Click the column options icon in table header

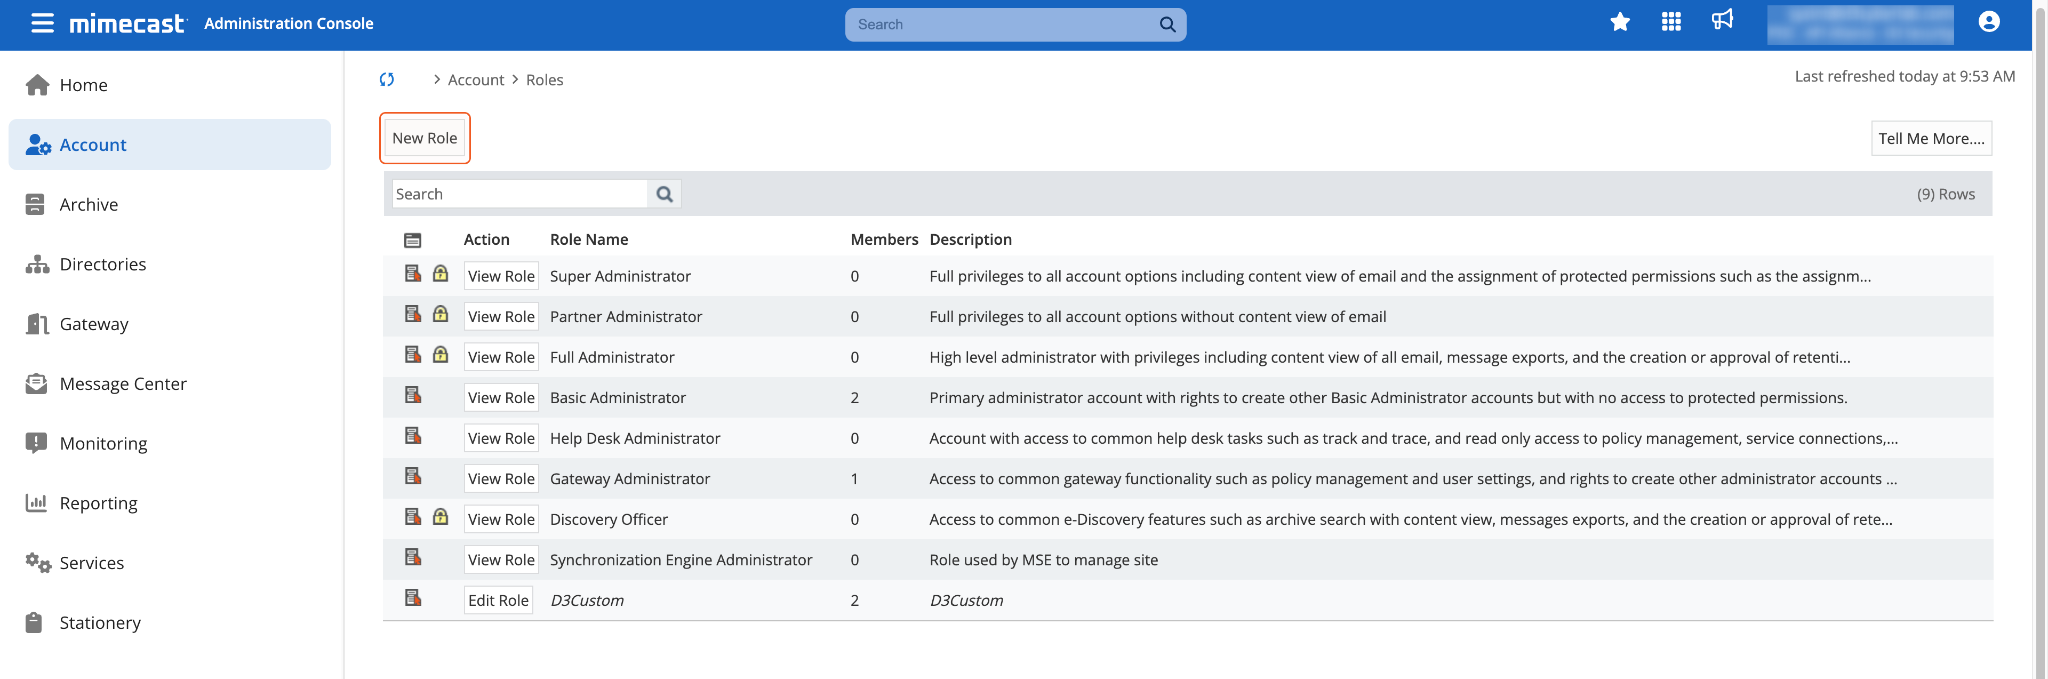coord(413,240)
